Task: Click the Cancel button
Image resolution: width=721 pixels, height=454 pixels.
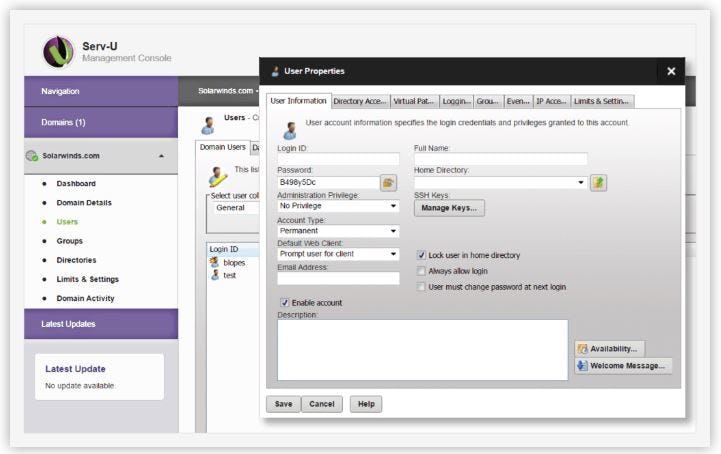Action: click(322, 404)
